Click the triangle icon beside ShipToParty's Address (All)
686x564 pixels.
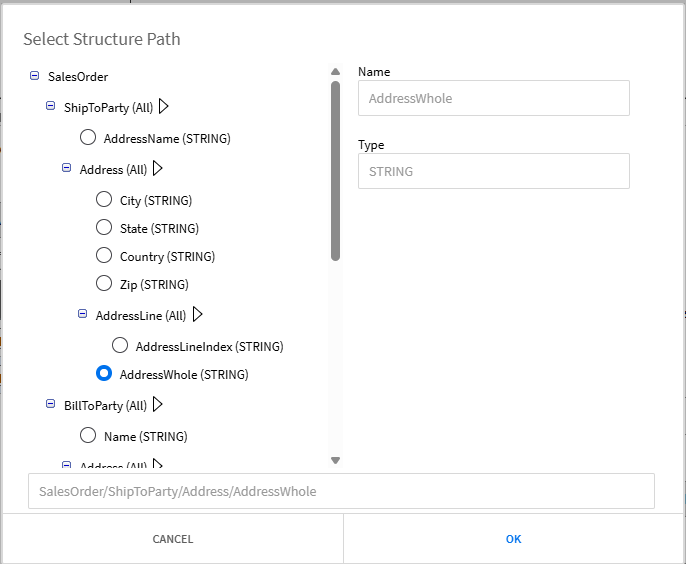click(158, 168)
